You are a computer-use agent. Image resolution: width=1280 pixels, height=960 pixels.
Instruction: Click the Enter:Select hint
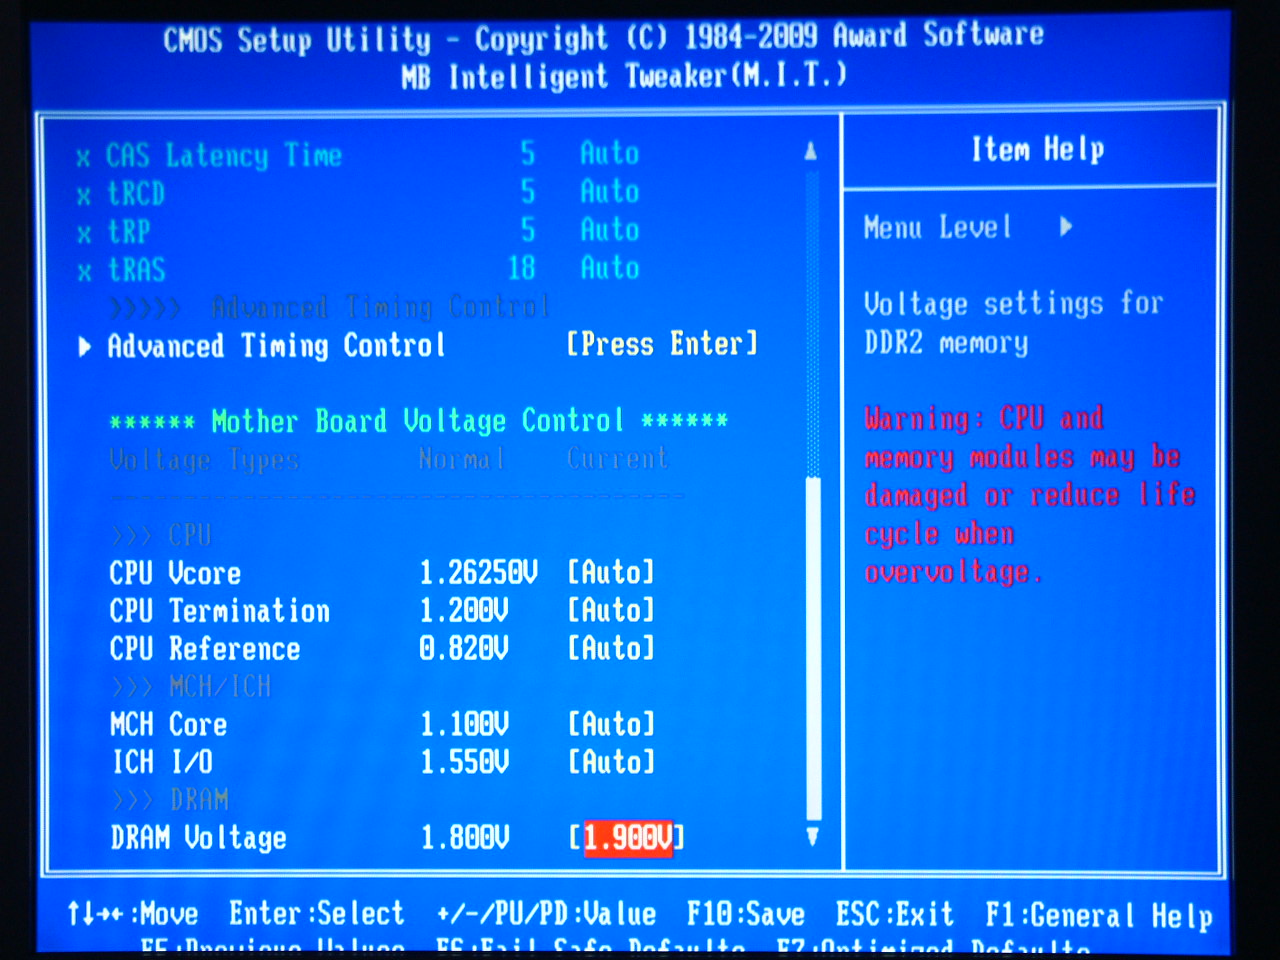[317, 914]
